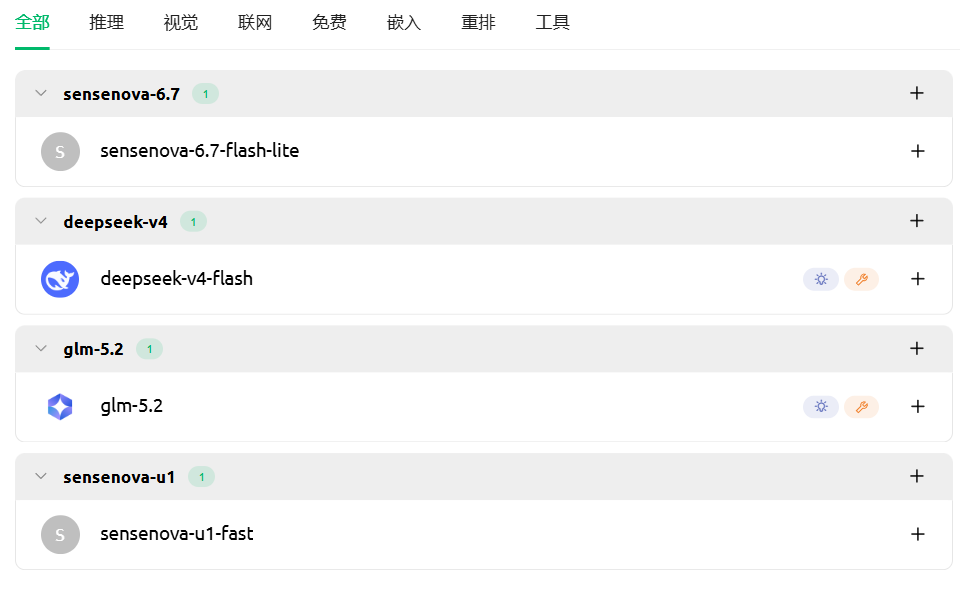Add the sensenova-u1-fast model via plus icon
The image size is (960, 601).
tap(917, 534)
